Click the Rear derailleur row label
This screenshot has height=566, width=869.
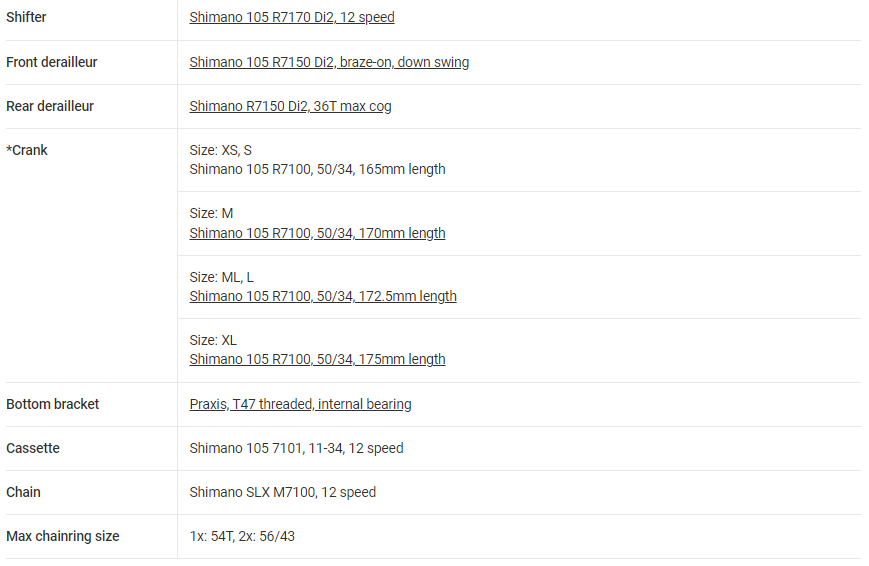tap(50, 106)
